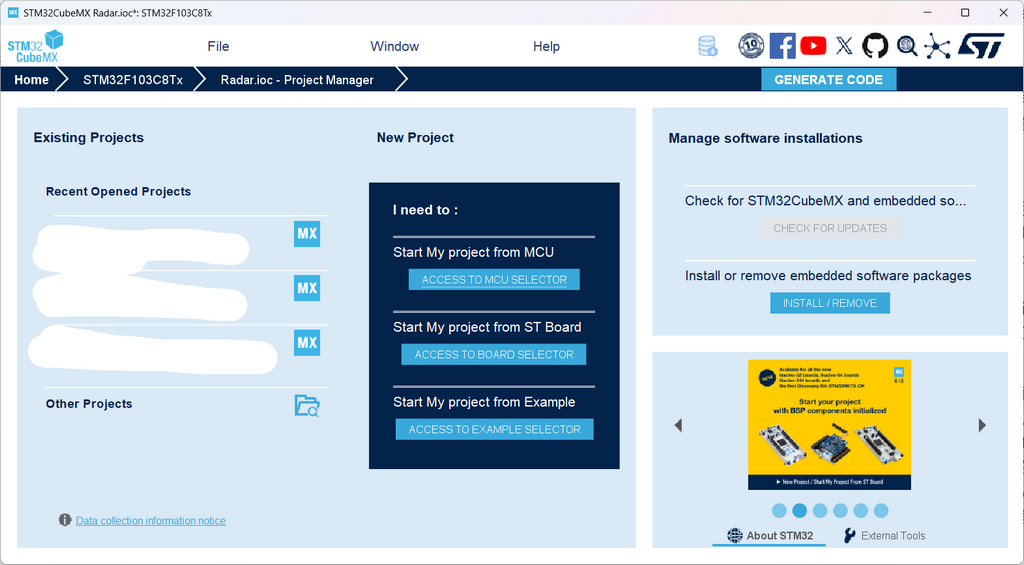Show previous banner with left arrow

[678, 425]
